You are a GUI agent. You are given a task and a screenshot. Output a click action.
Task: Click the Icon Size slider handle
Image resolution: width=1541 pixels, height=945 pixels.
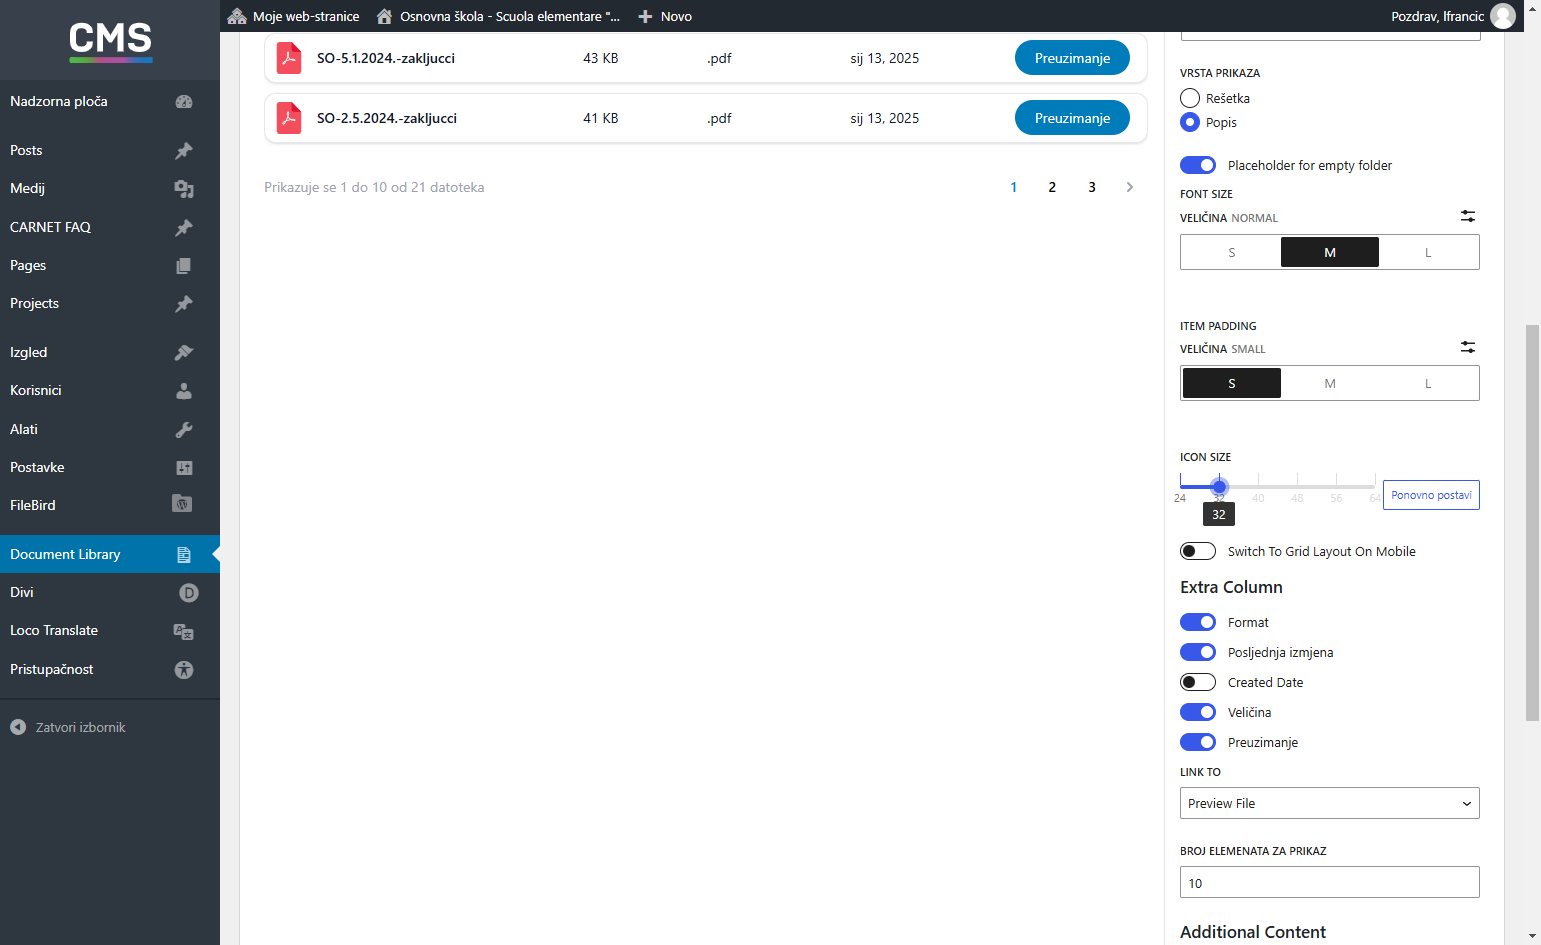[x=1219, y=487]
